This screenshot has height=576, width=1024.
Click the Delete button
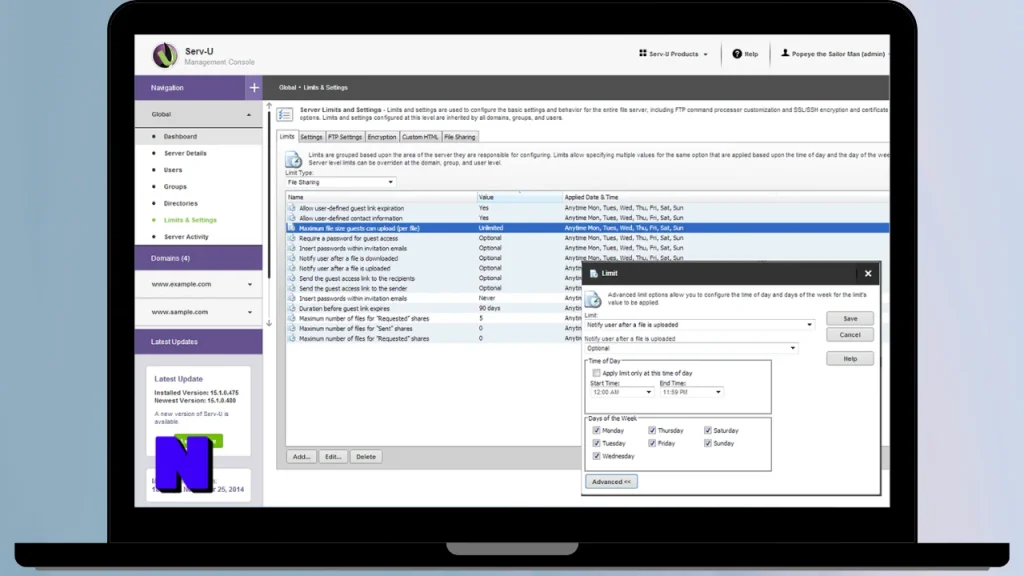(366, 456)
